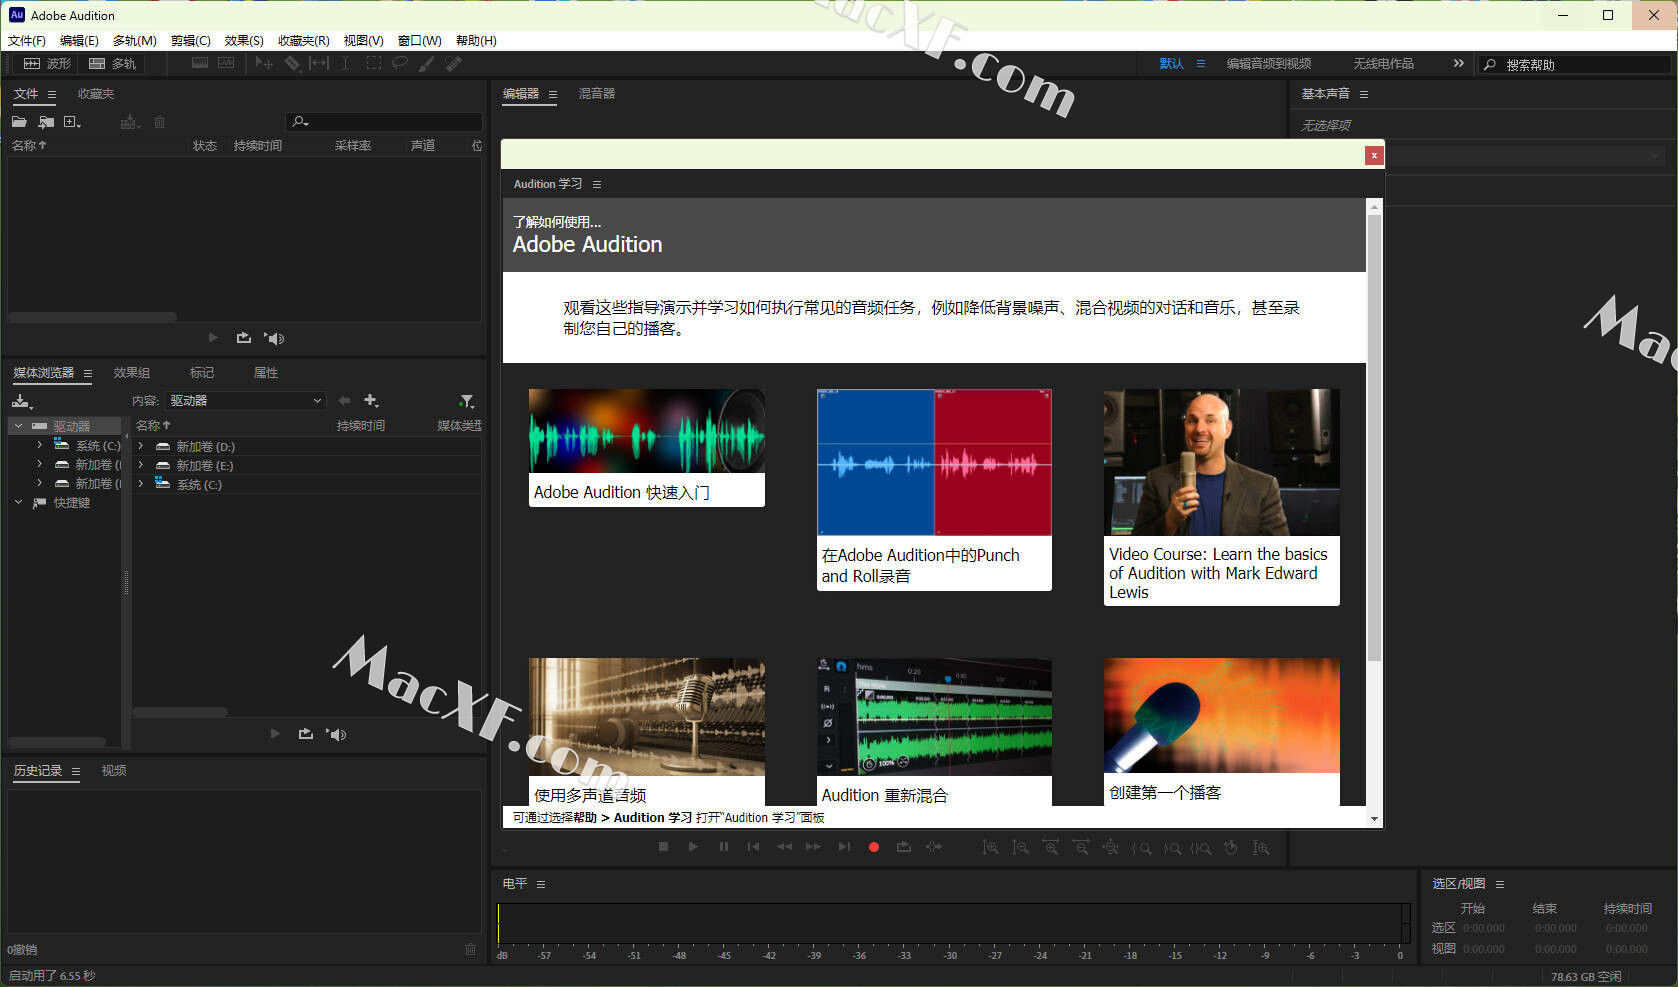The width and height of the screenshot is (1678, 987).
Task: Toggle loop playback in Files panel preview
Action: (x=244, y=338)
